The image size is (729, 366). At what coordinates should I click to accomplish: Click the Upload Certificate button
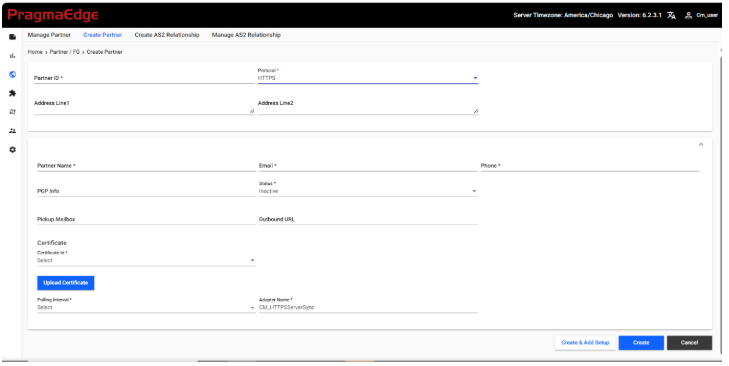click(66, 283)
